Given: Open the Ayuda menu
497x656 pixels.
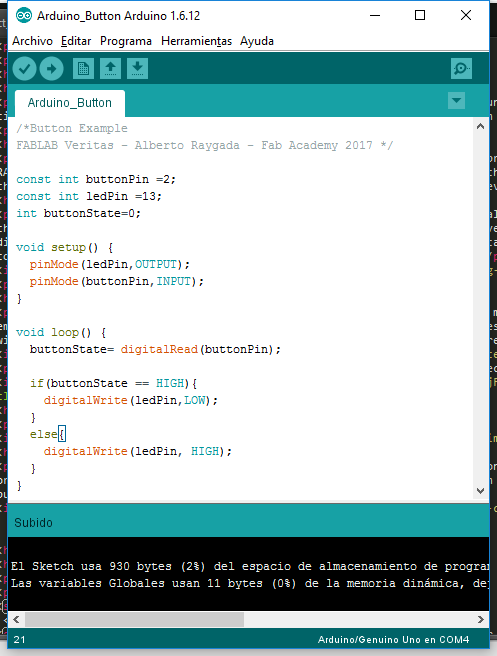Looking at the screenshot, I should 257,41.
